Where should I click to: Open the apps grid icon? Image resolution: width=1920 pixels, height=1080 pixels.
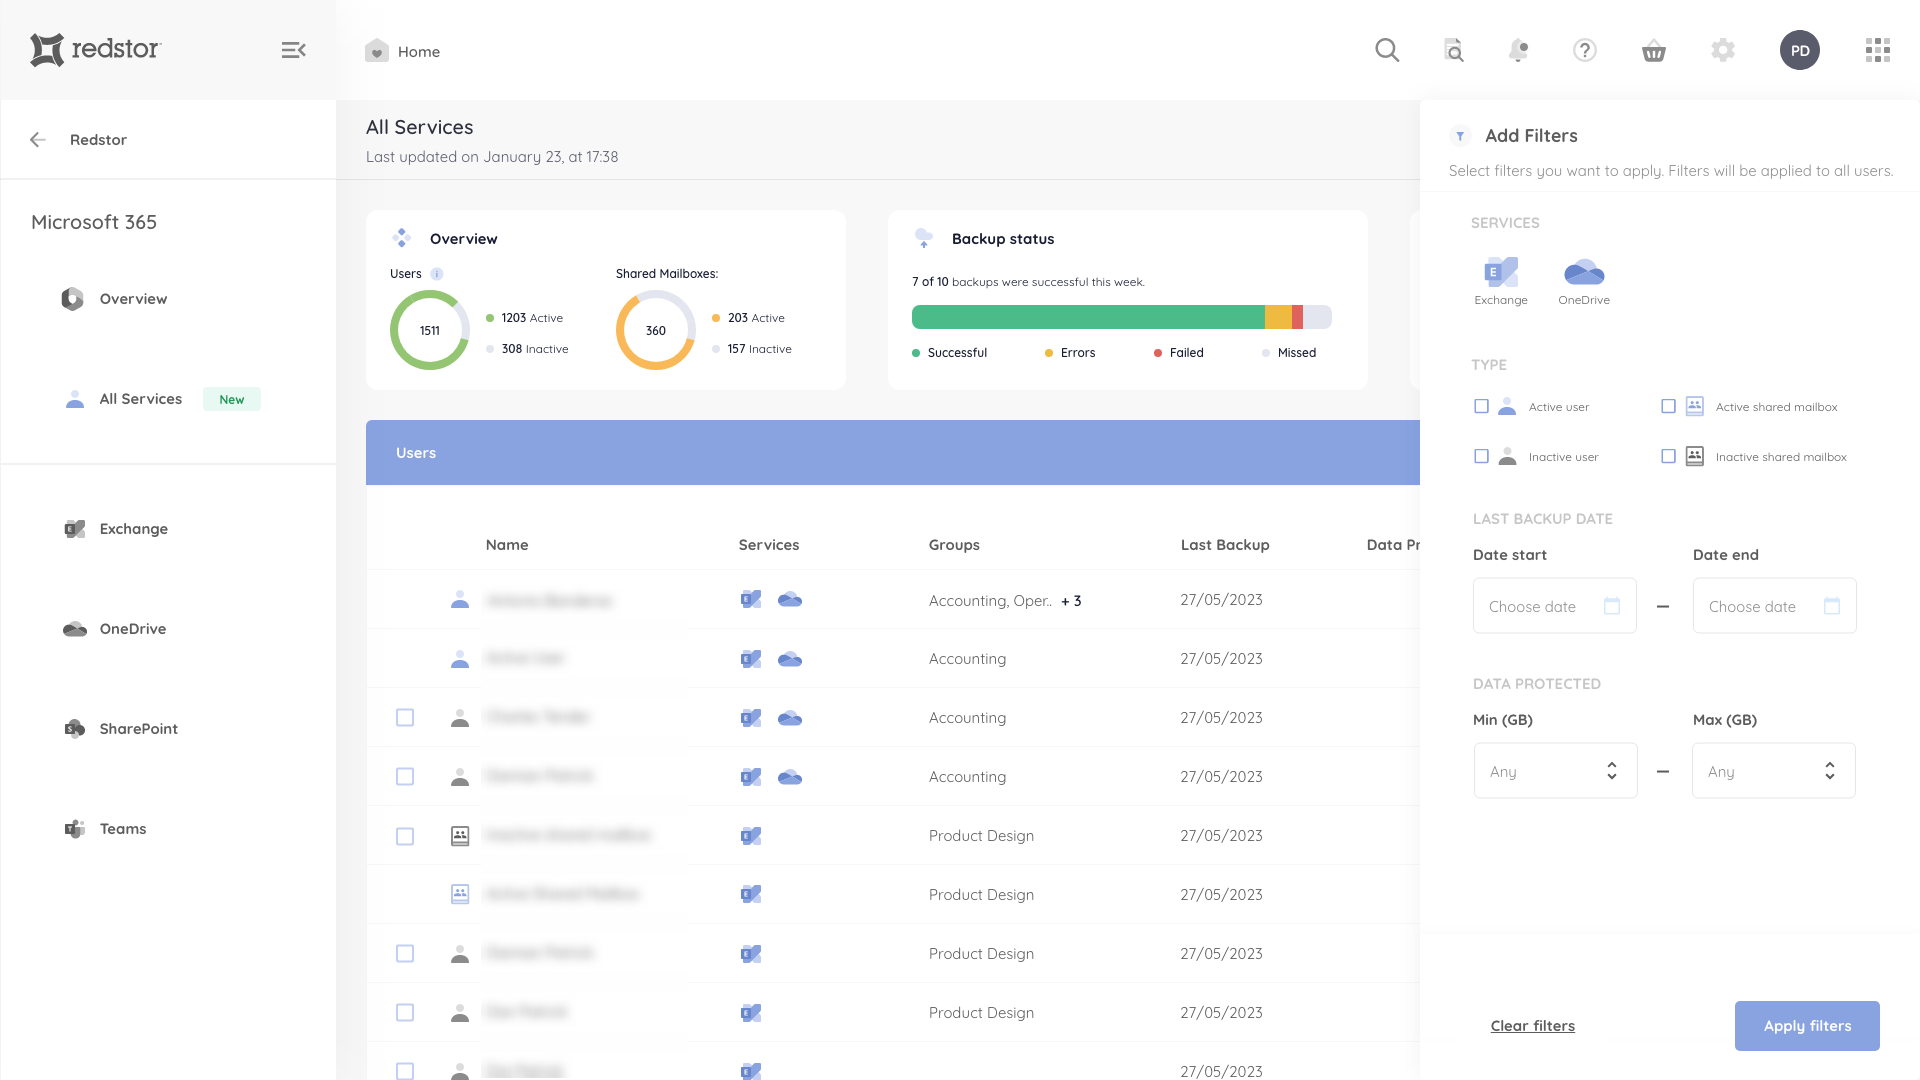point(1878,50)
